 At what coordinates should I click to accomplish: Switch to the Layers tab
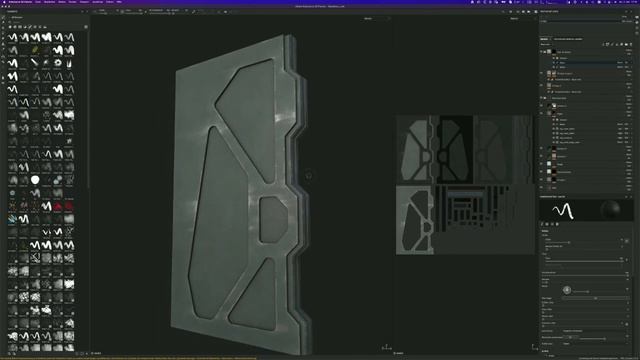tap(544, 39)
